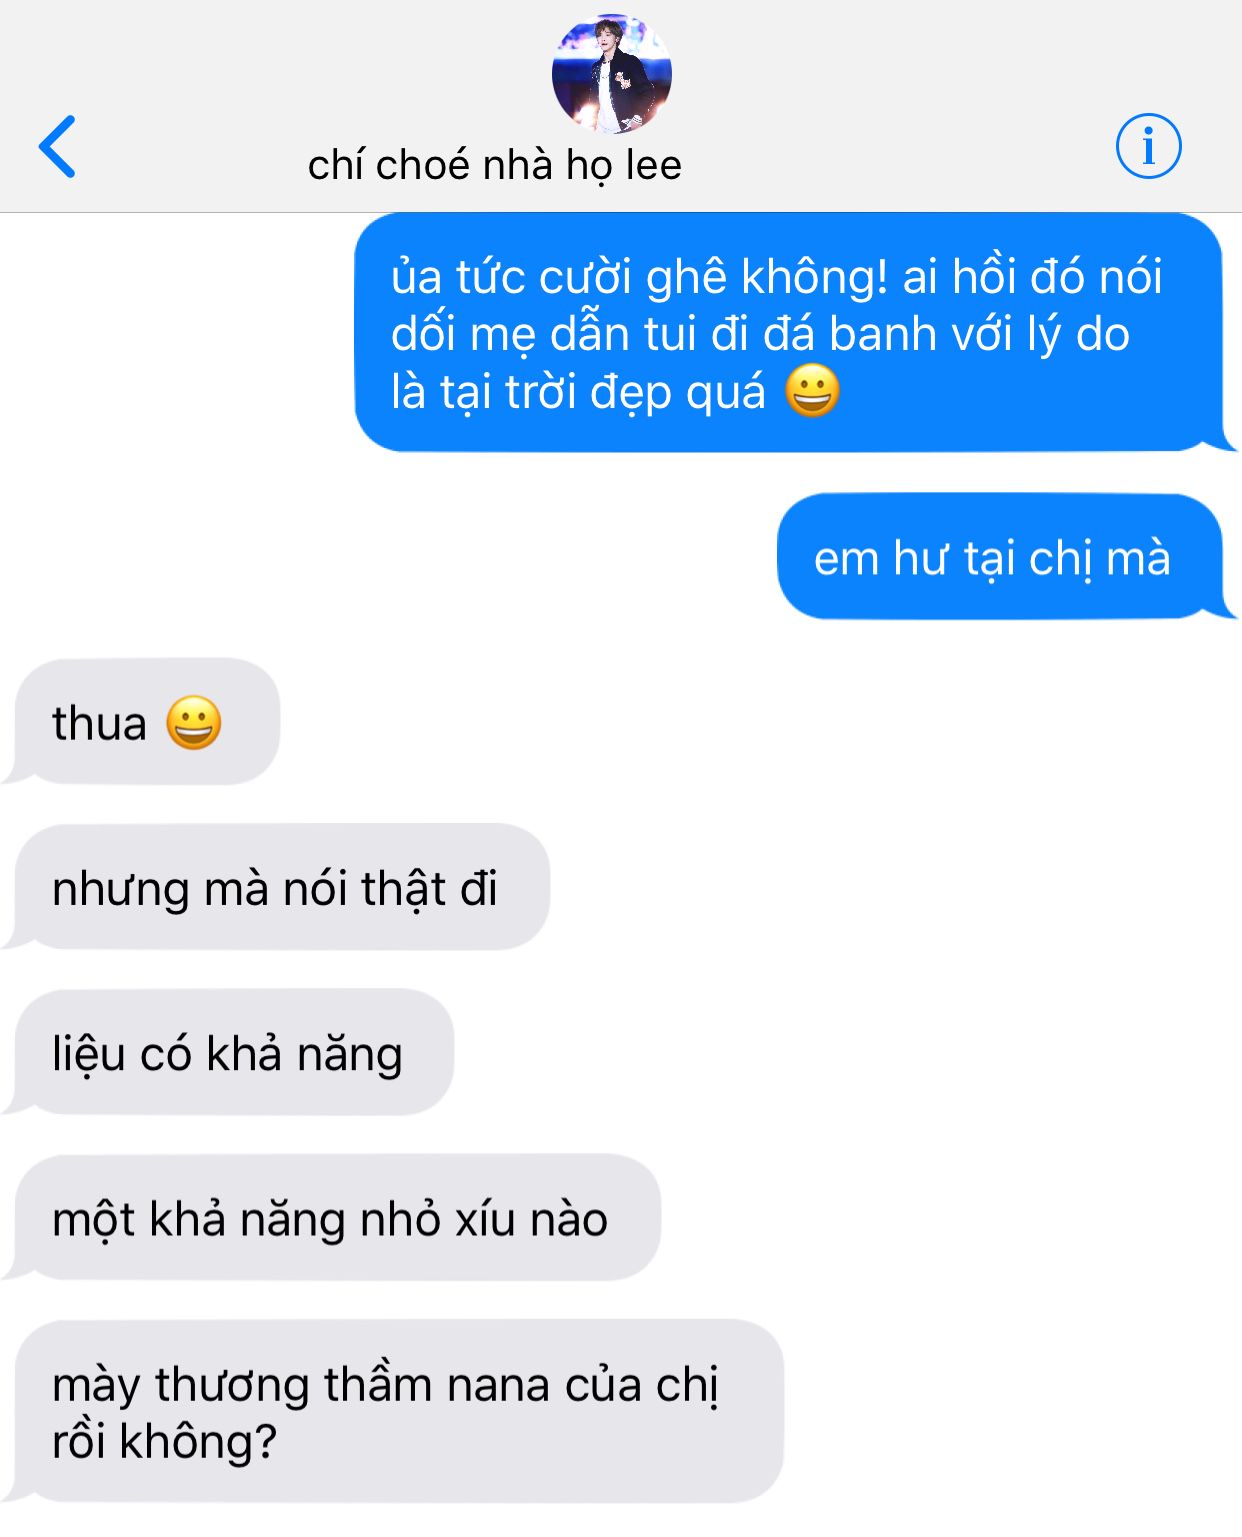
Task: Tap grinning emoji beside thua
Action: click(x=193, y=723)
